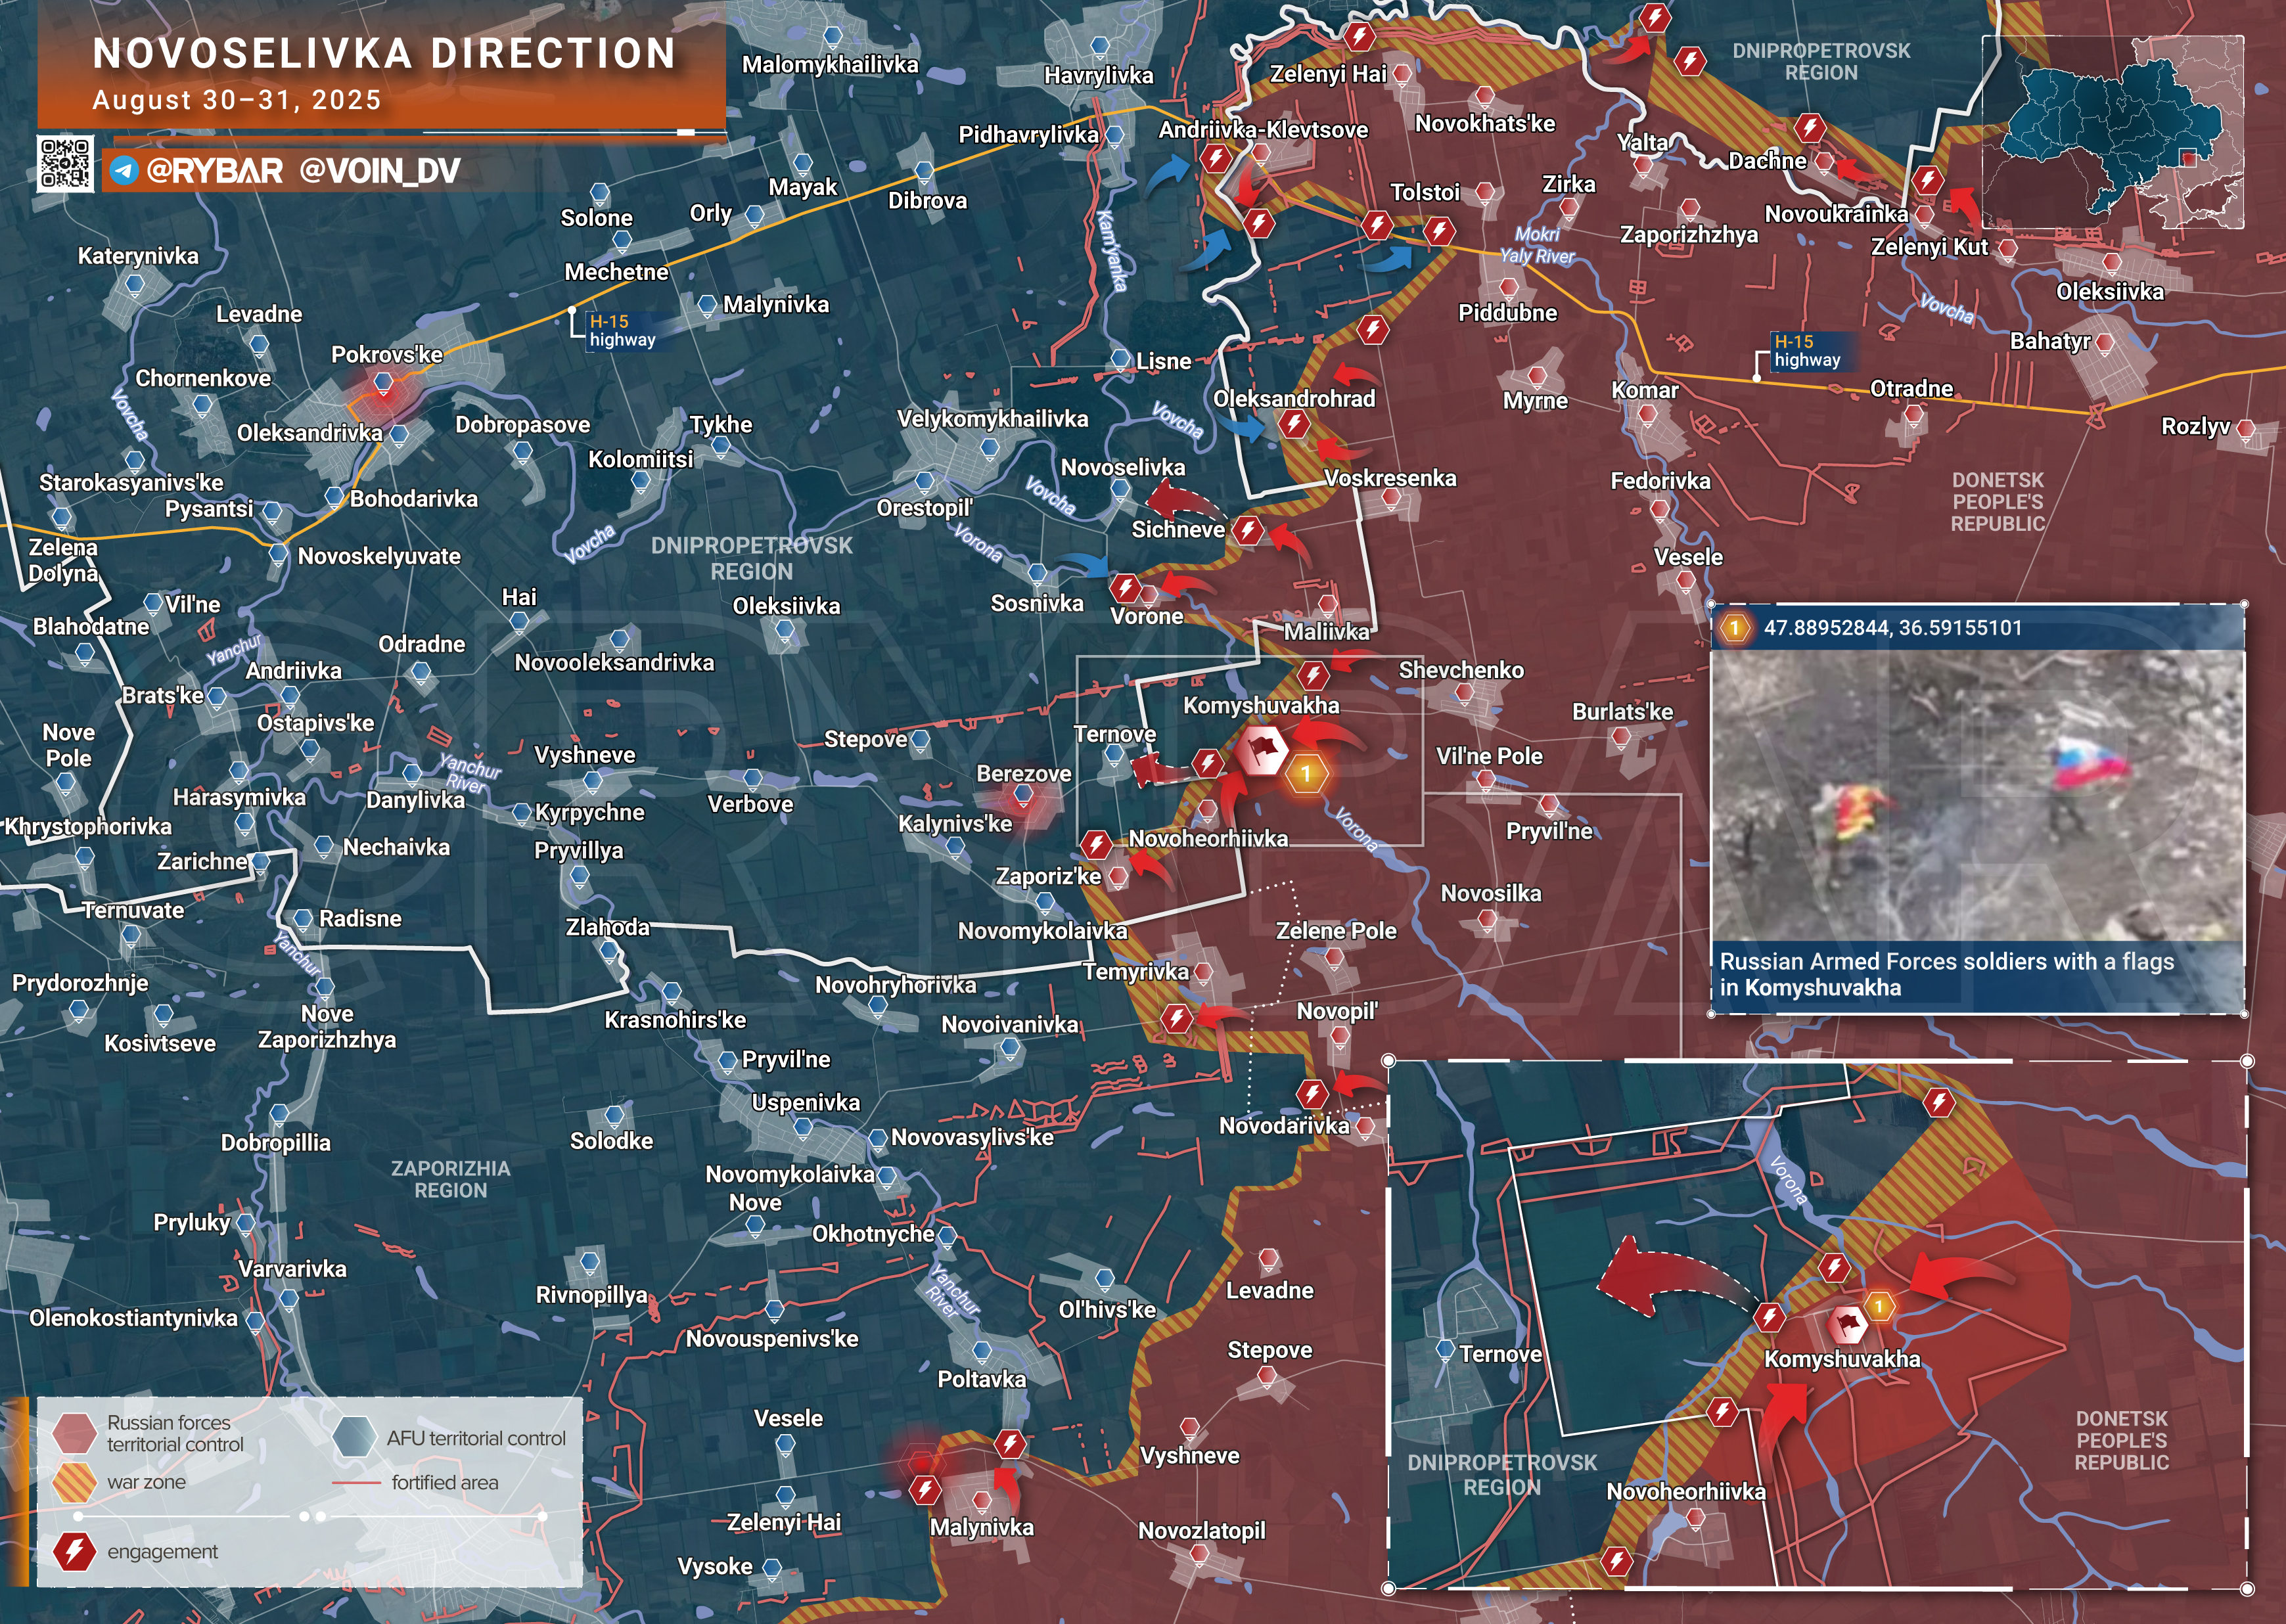
Task: Click the date August 30–31, 2025
Action: pos(237,100)
